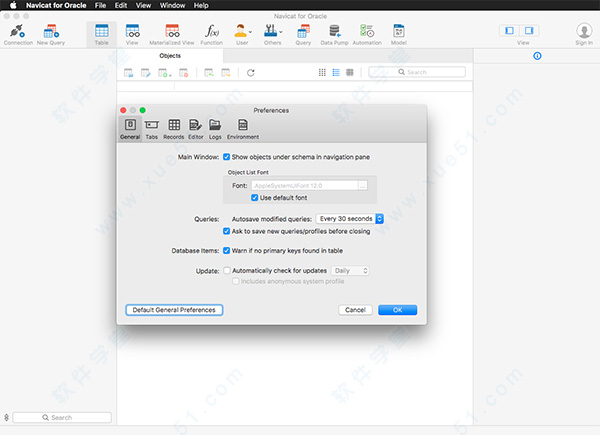The image size is (600, 435).
Task: Expand the Daily update frequency dropdown
Action: pos(351,270)
